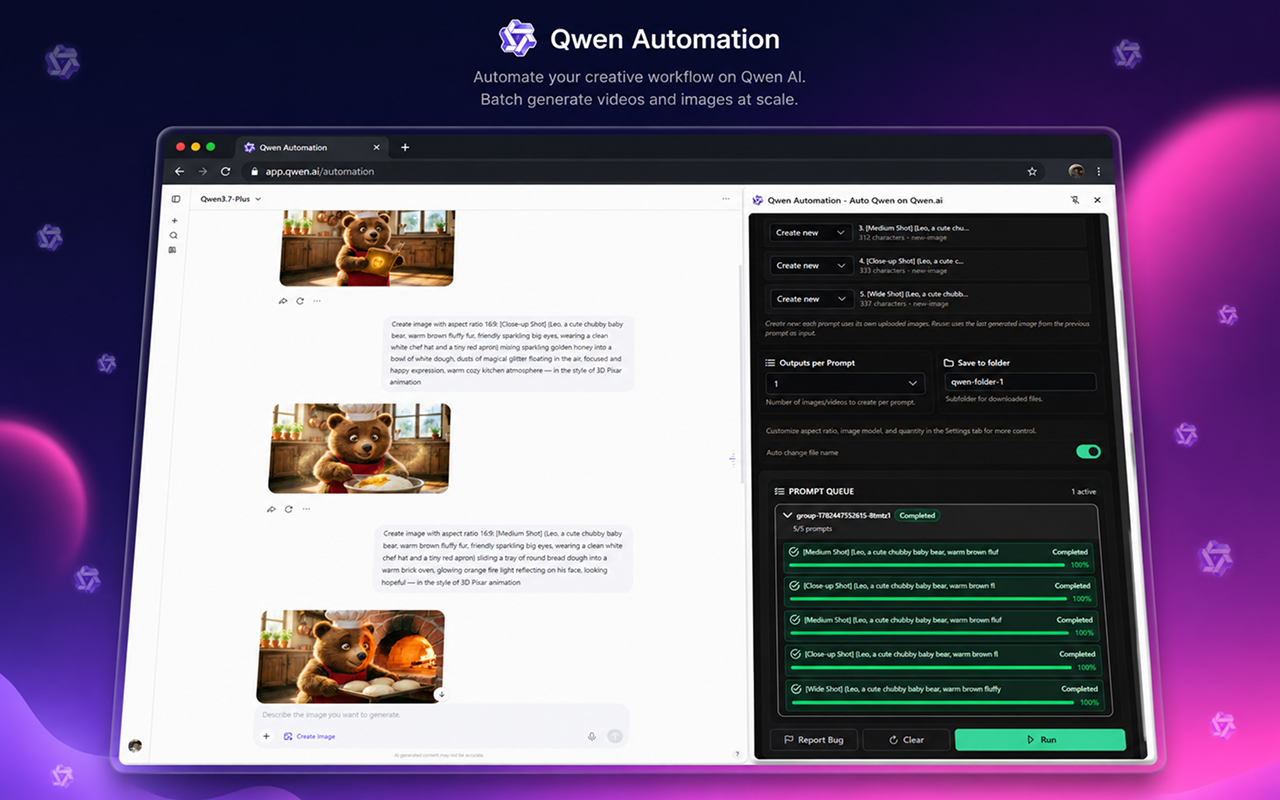Toggle the sidebar panel icon in Qwen chat
Viewport: 1280px width, 800px height.
pyautogui.click(x=175, y=199)
